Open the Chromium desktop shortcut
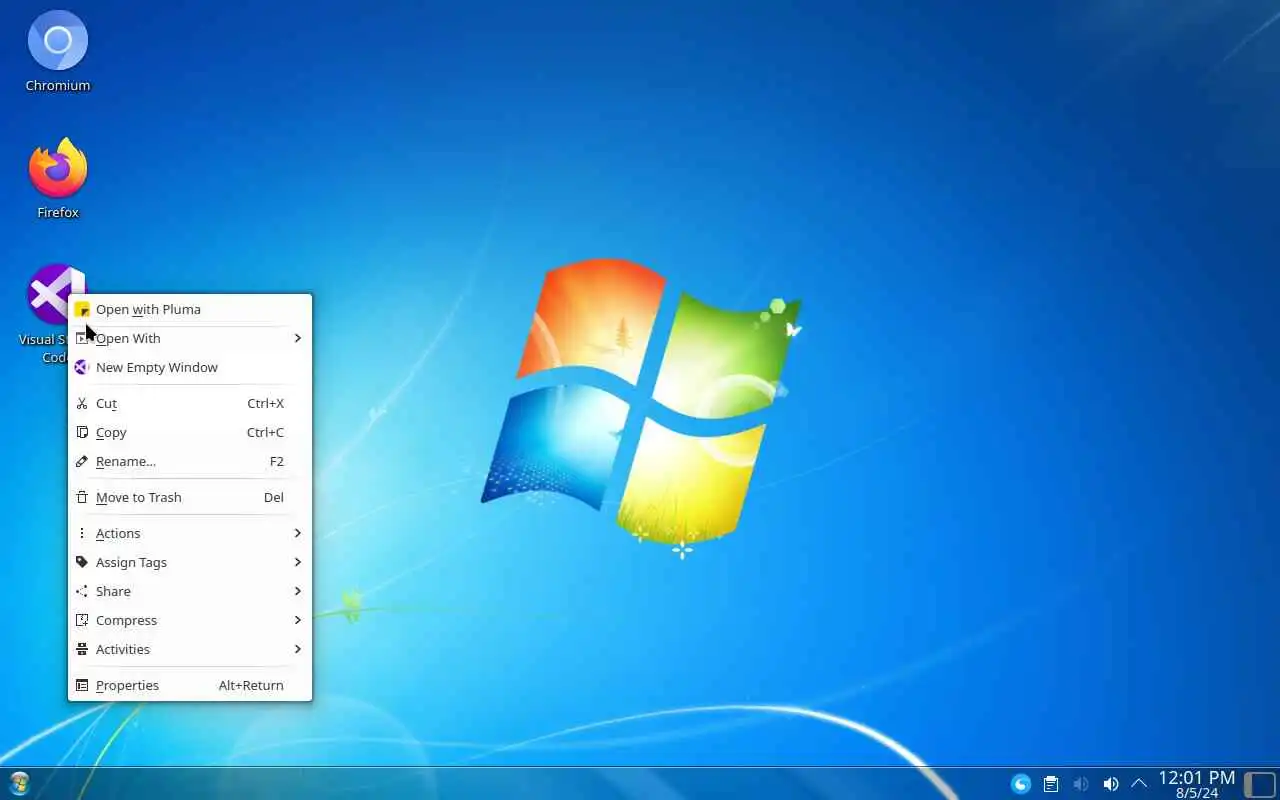This screenshot has height=800, width=1280. point(58,52)
